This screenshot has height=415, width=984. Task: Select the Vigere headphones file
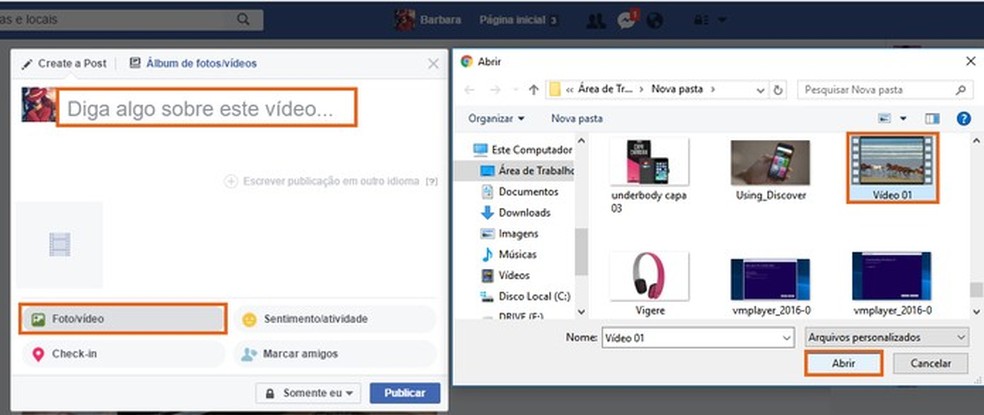pyautogui.click(x=649, y=283)
